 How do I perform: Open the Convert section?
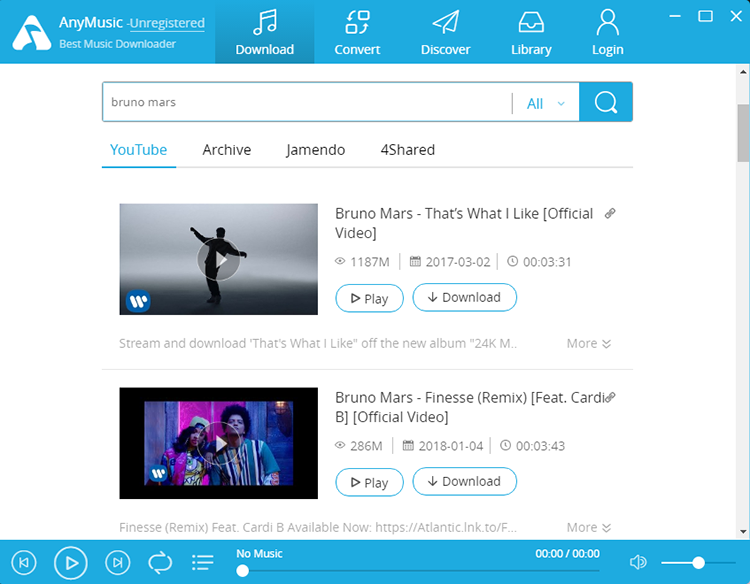(357, 33)
